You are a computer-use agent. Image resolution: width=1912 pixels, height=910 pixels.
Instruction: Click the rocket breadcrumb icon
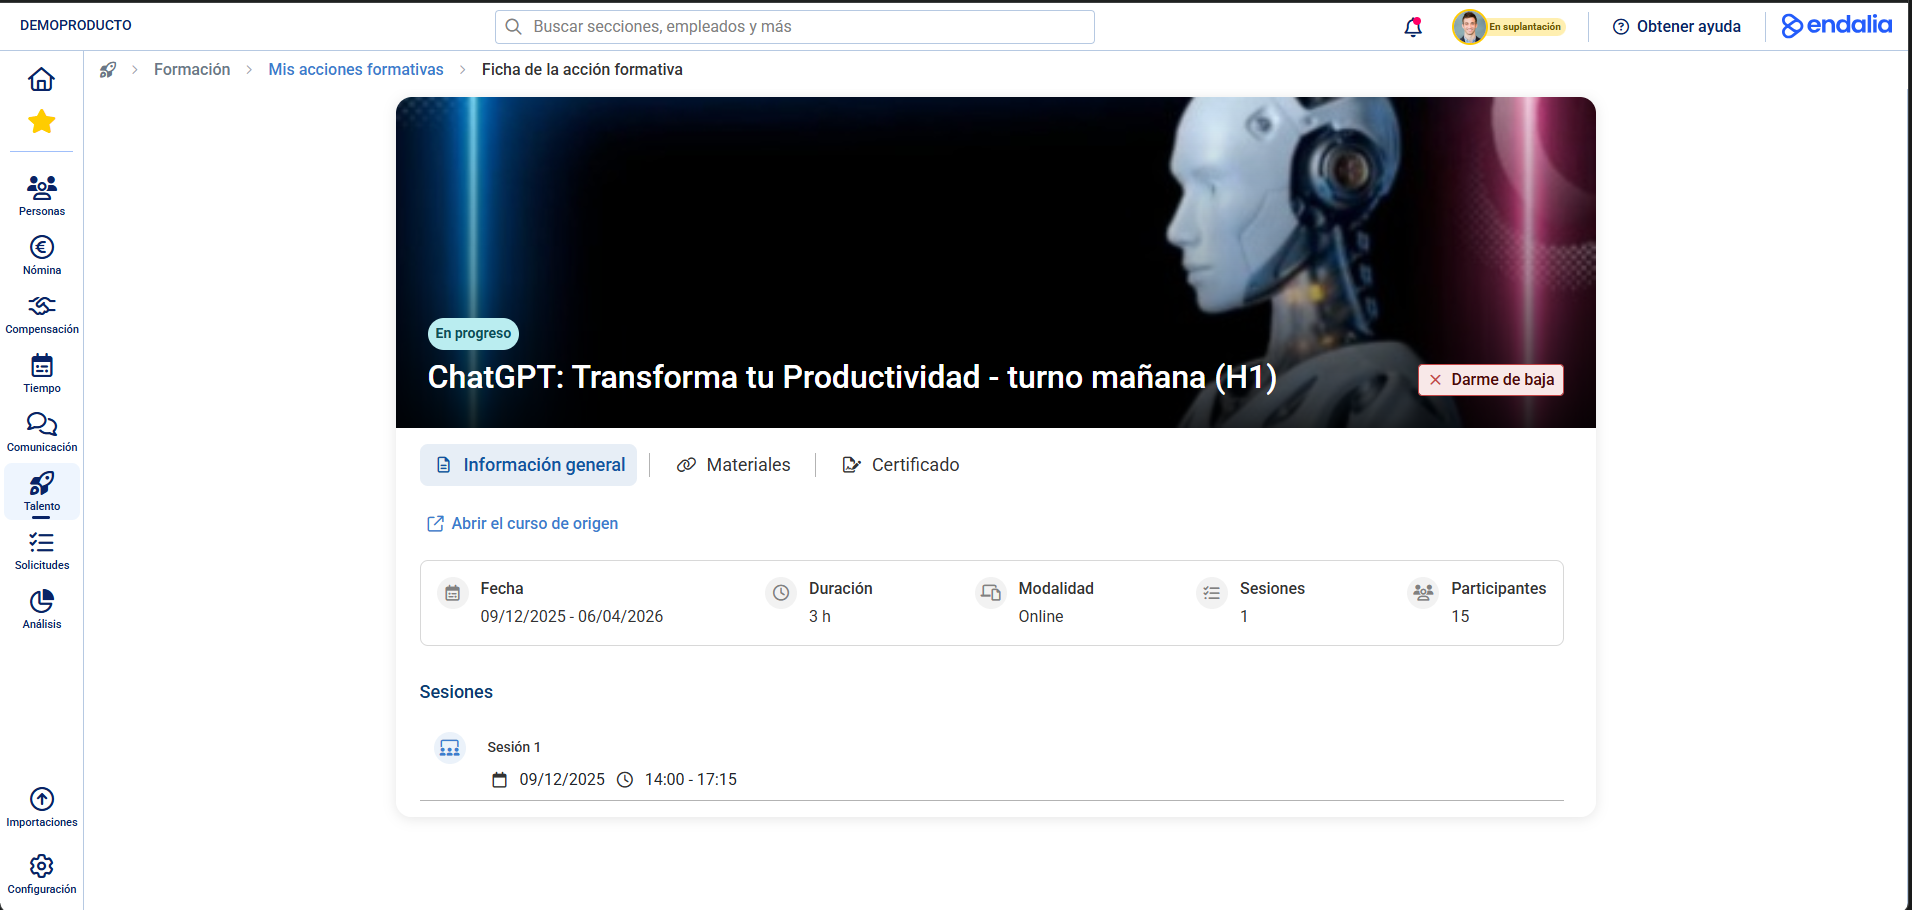(108, 70)
